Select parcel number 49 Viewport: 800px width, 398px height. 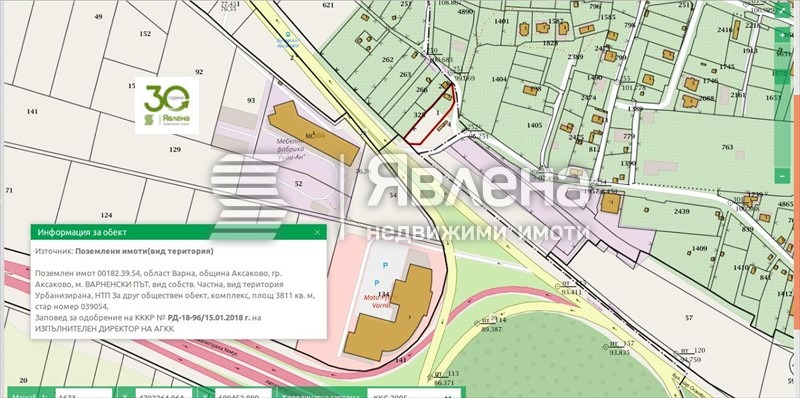coord(98,16)
